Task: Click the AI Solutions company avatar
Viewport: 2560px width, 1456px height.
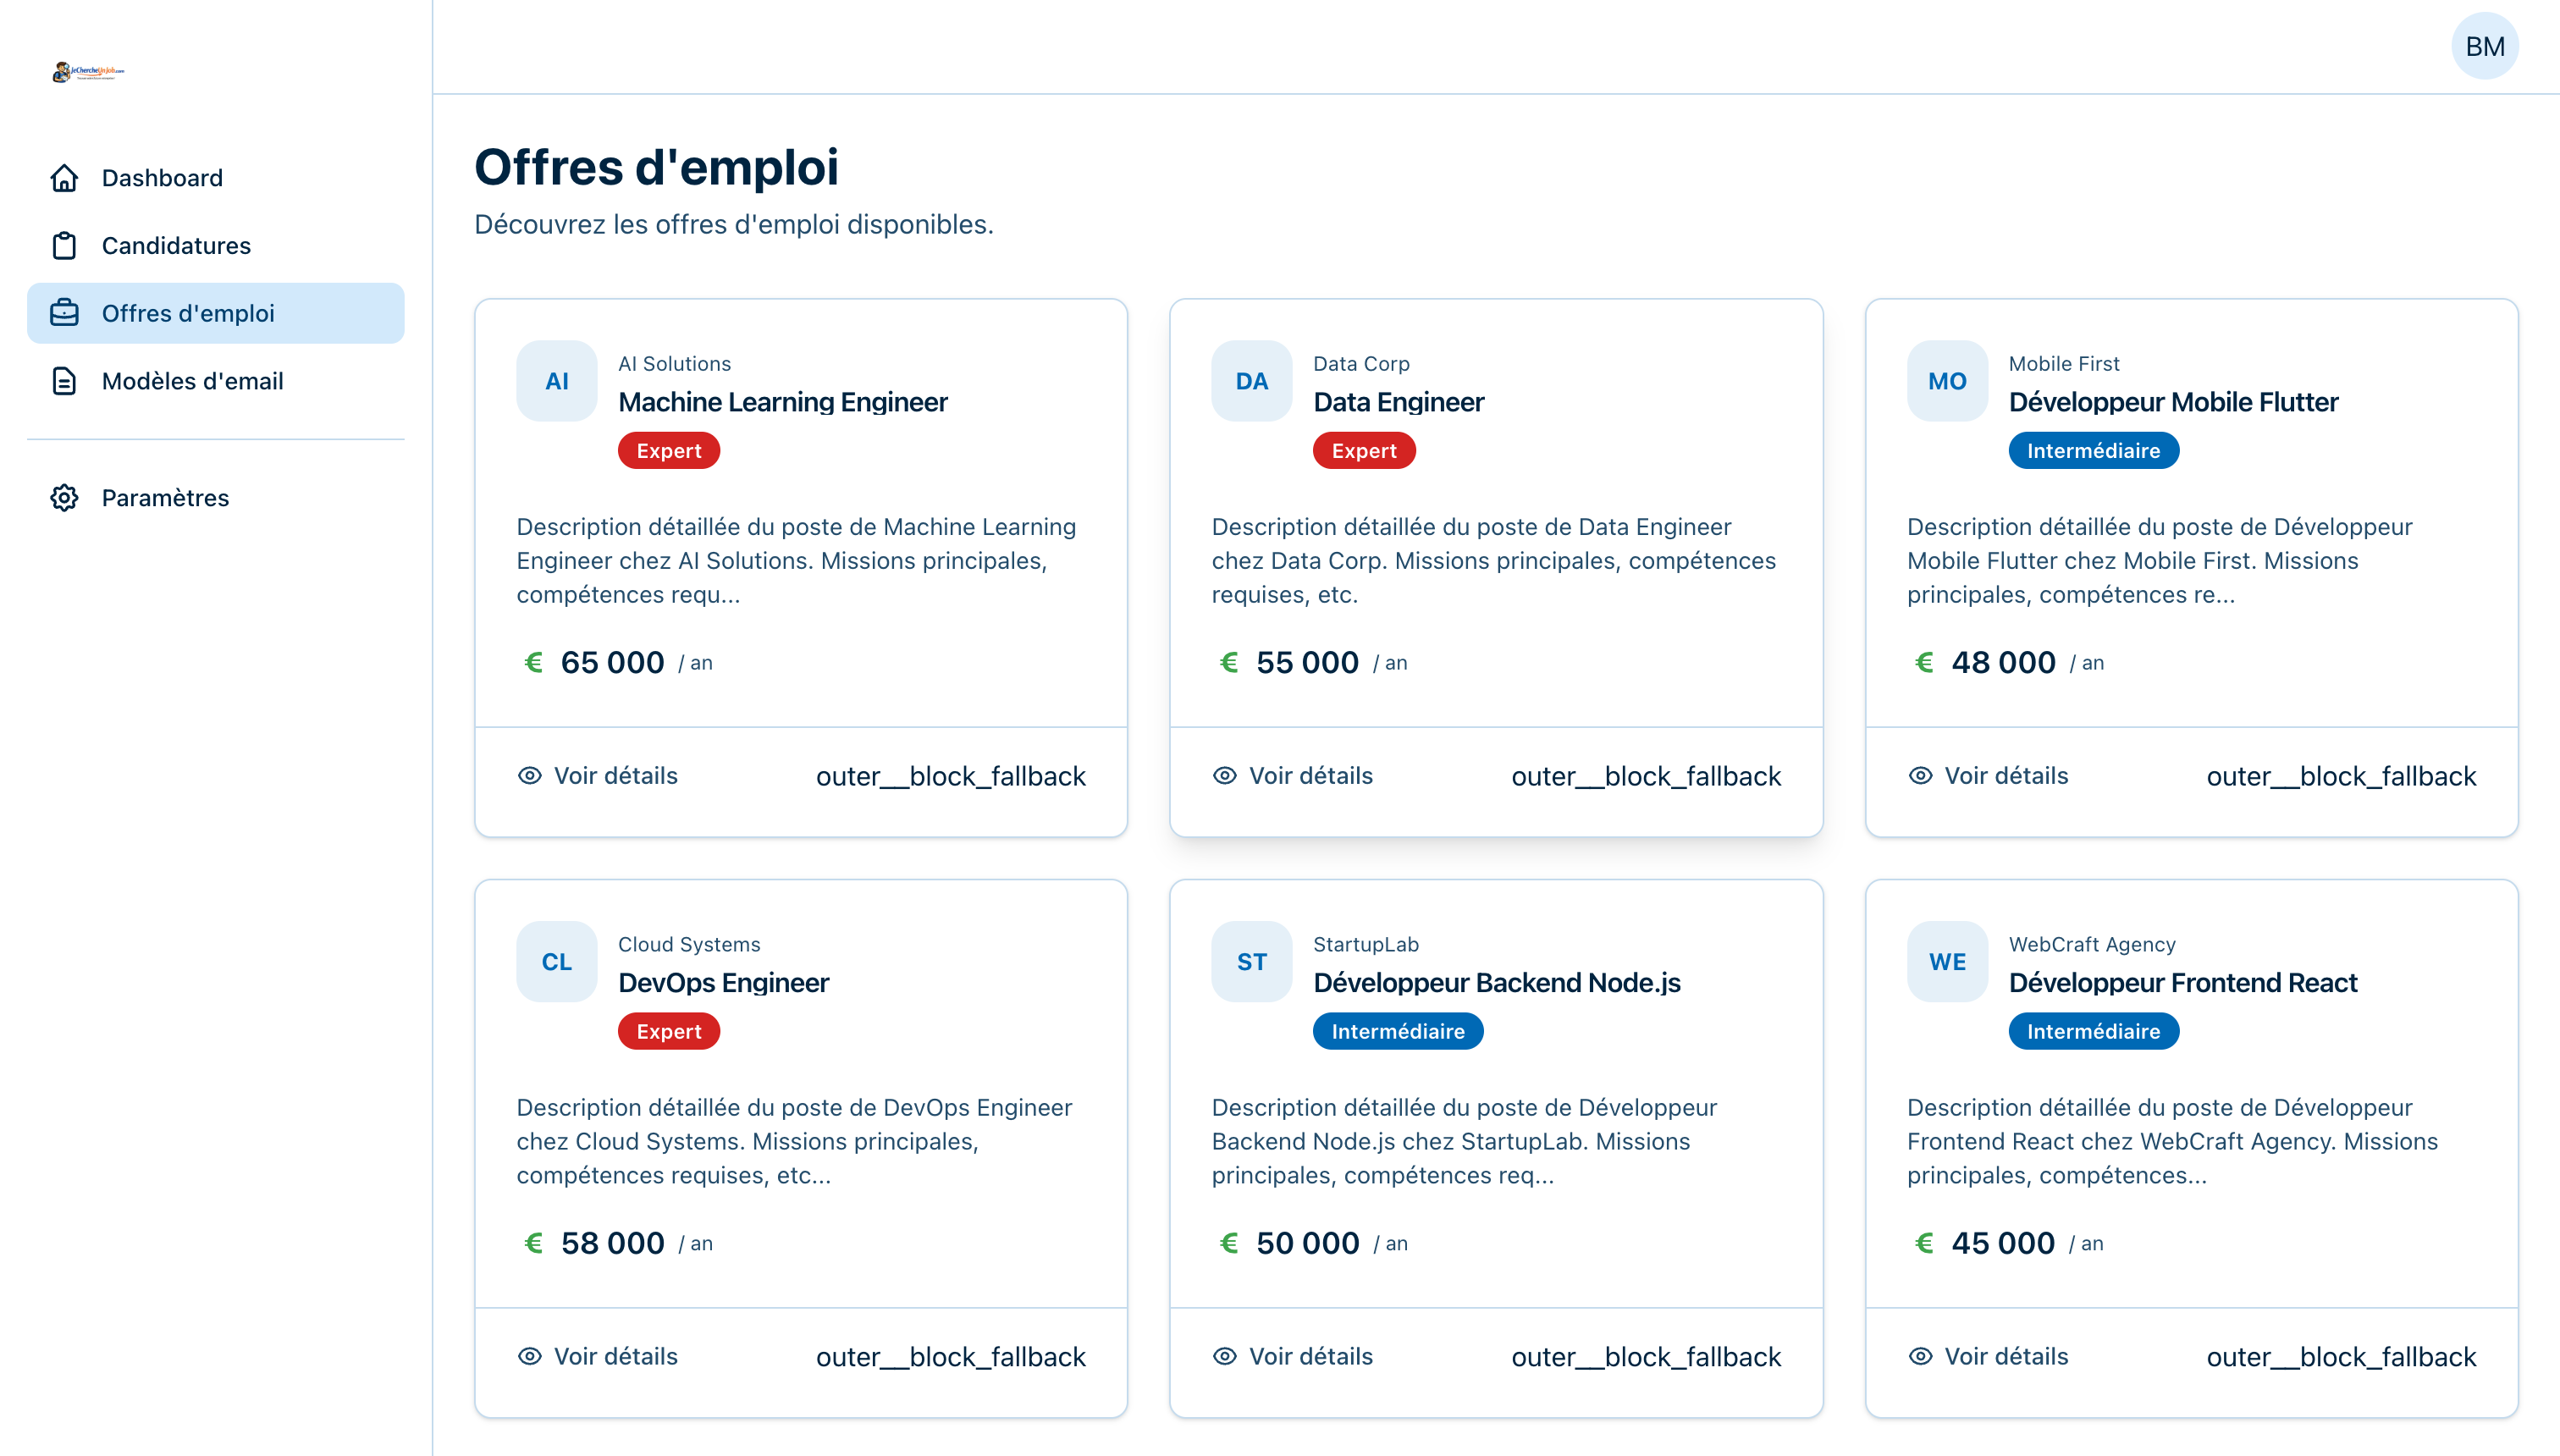Action: [x=556, y=380]
